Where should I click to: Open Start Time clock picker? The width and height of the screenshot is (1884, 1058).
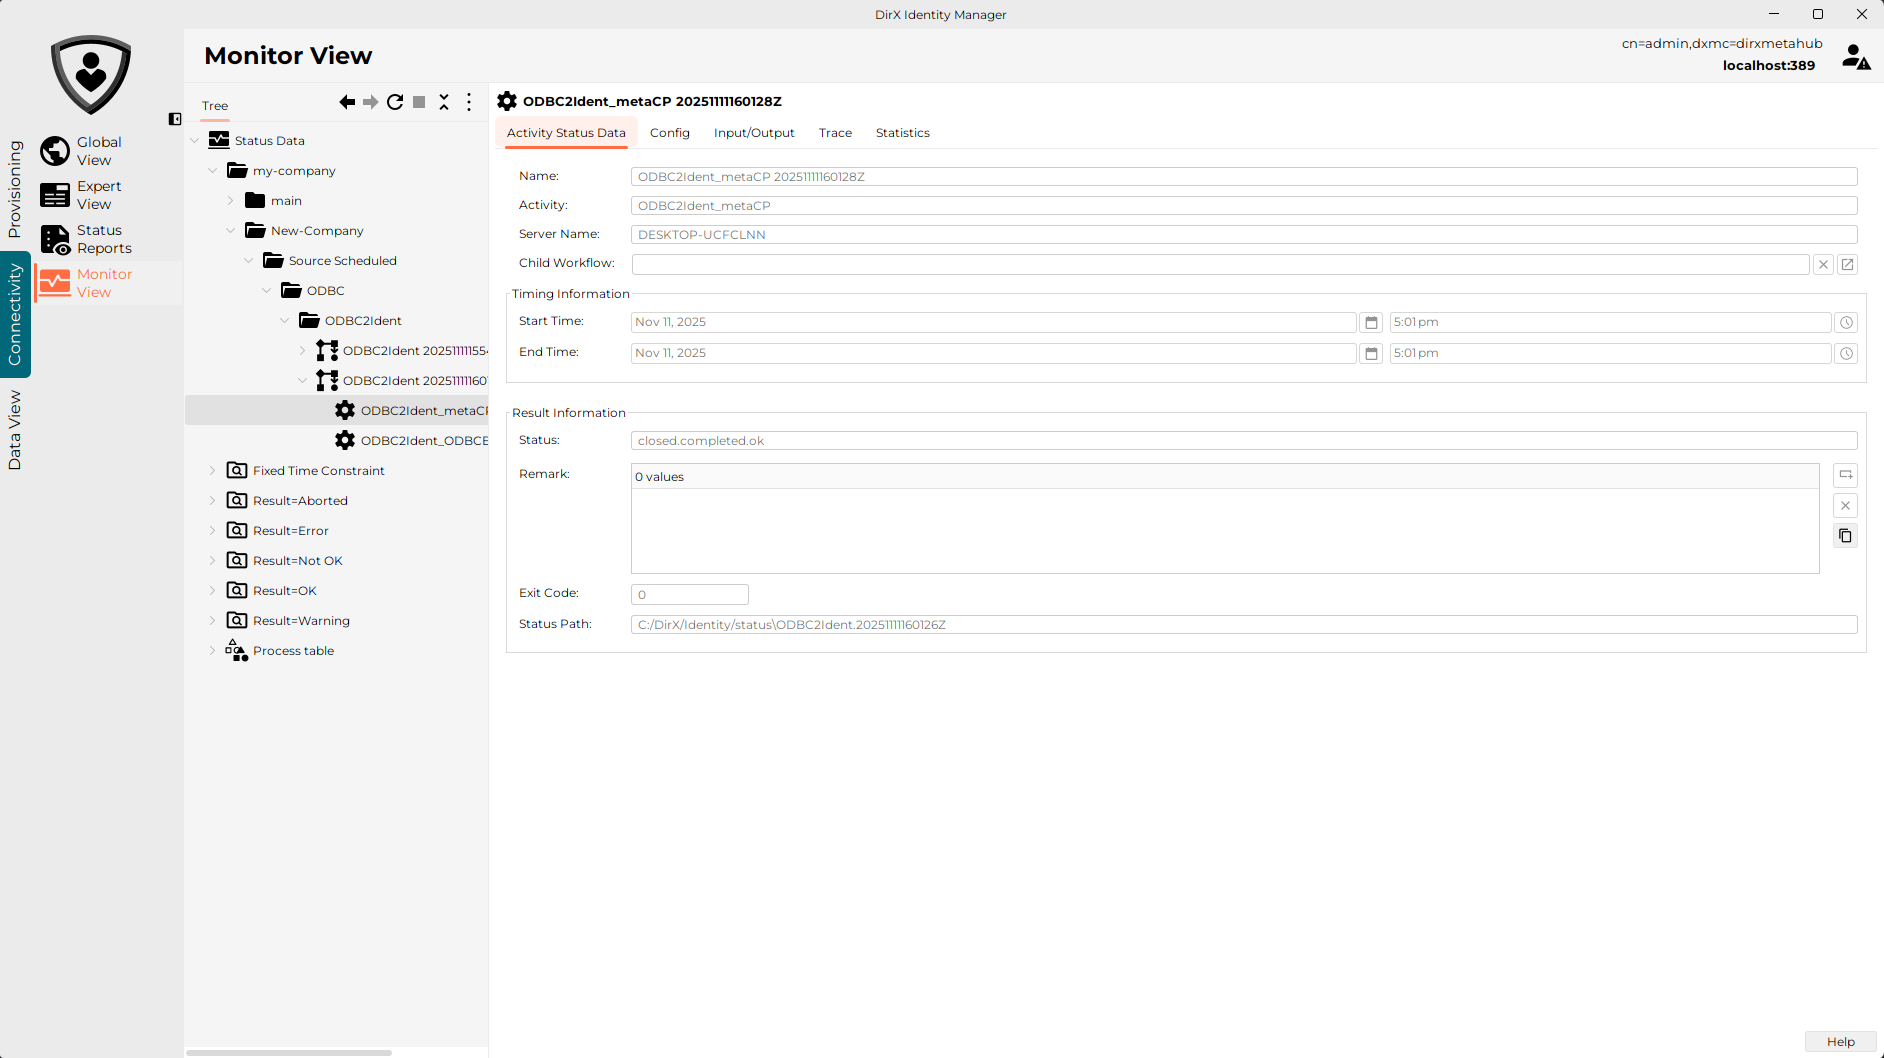tap(1847, 323)
